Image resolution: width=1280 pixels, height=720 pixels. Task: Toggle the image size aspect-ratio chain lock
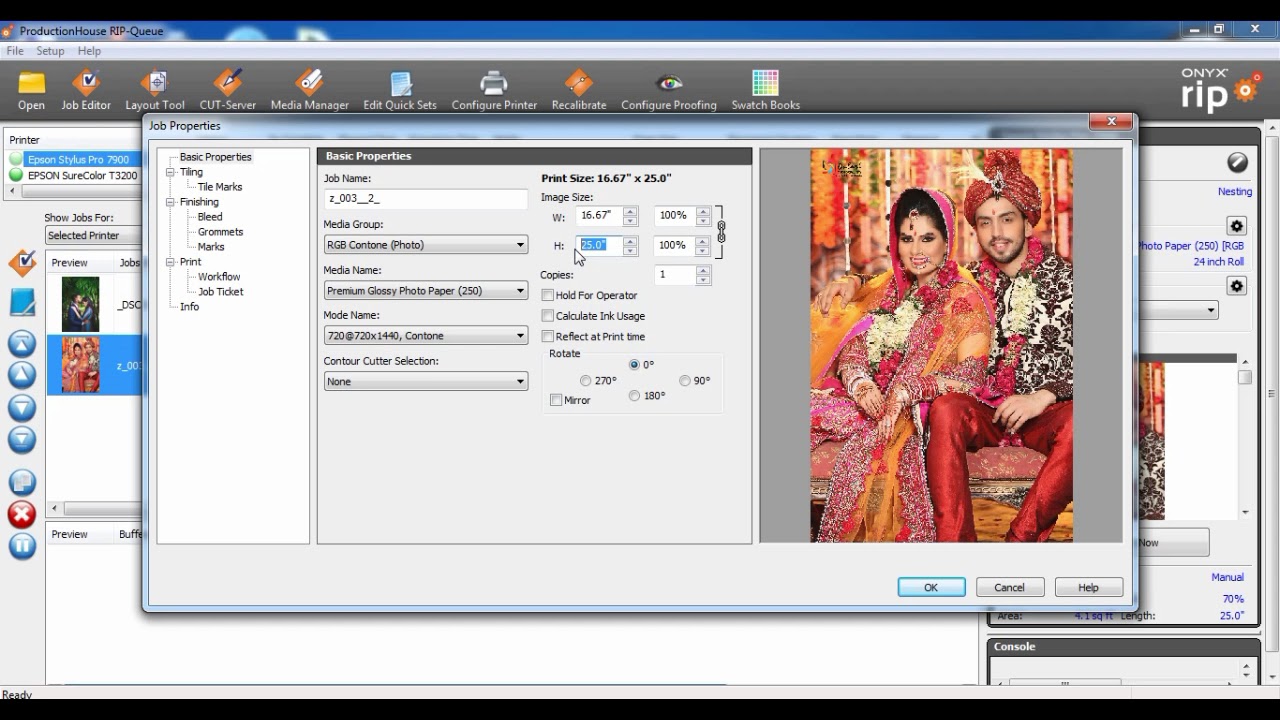pos(721,231)
